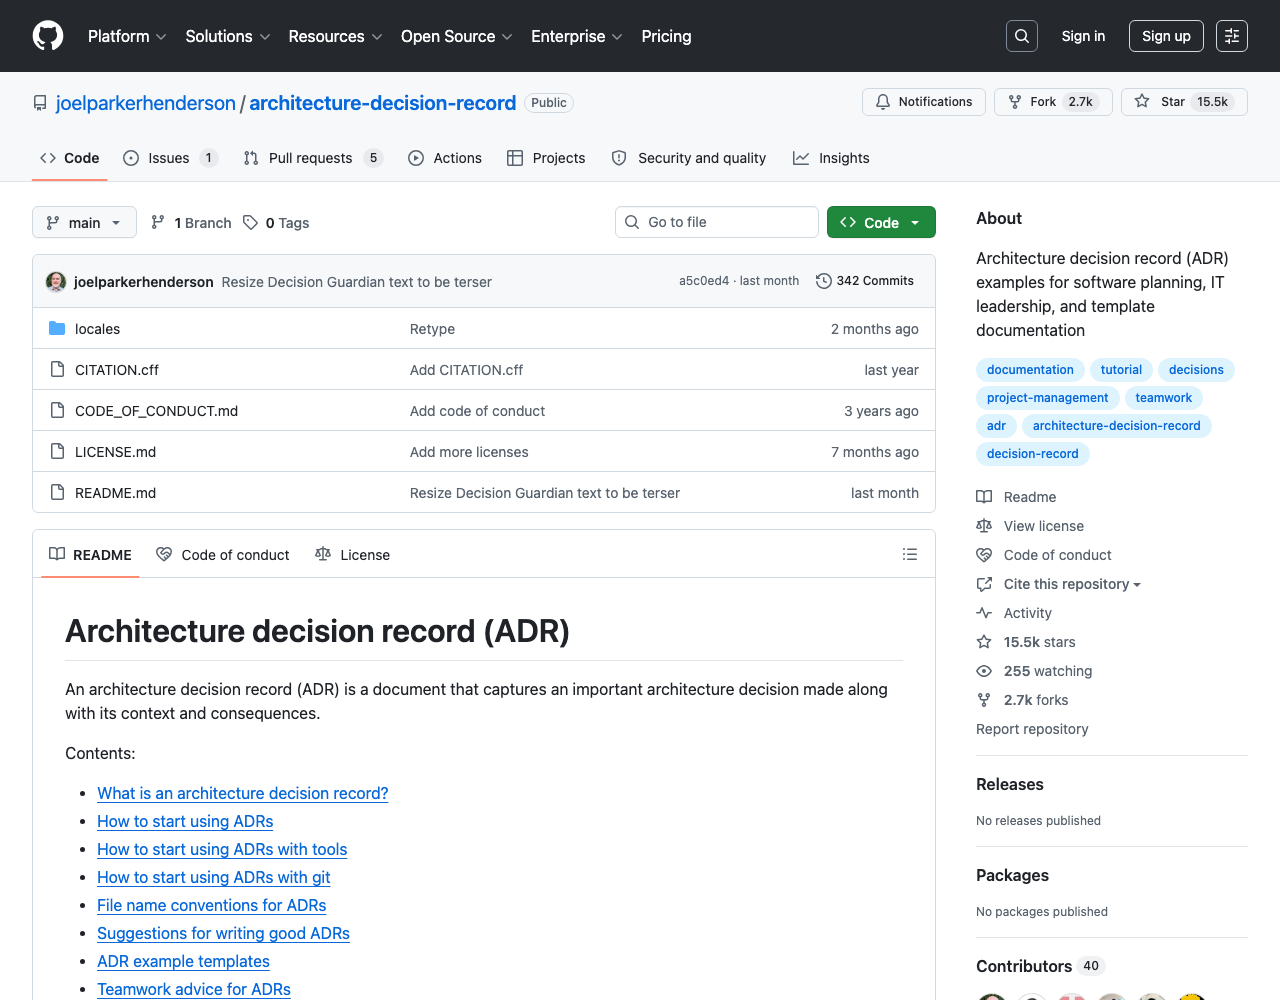Click the LICENSE.md file icon
1280x1000 pixels.
pyautogui.click(x=57, y=452)
